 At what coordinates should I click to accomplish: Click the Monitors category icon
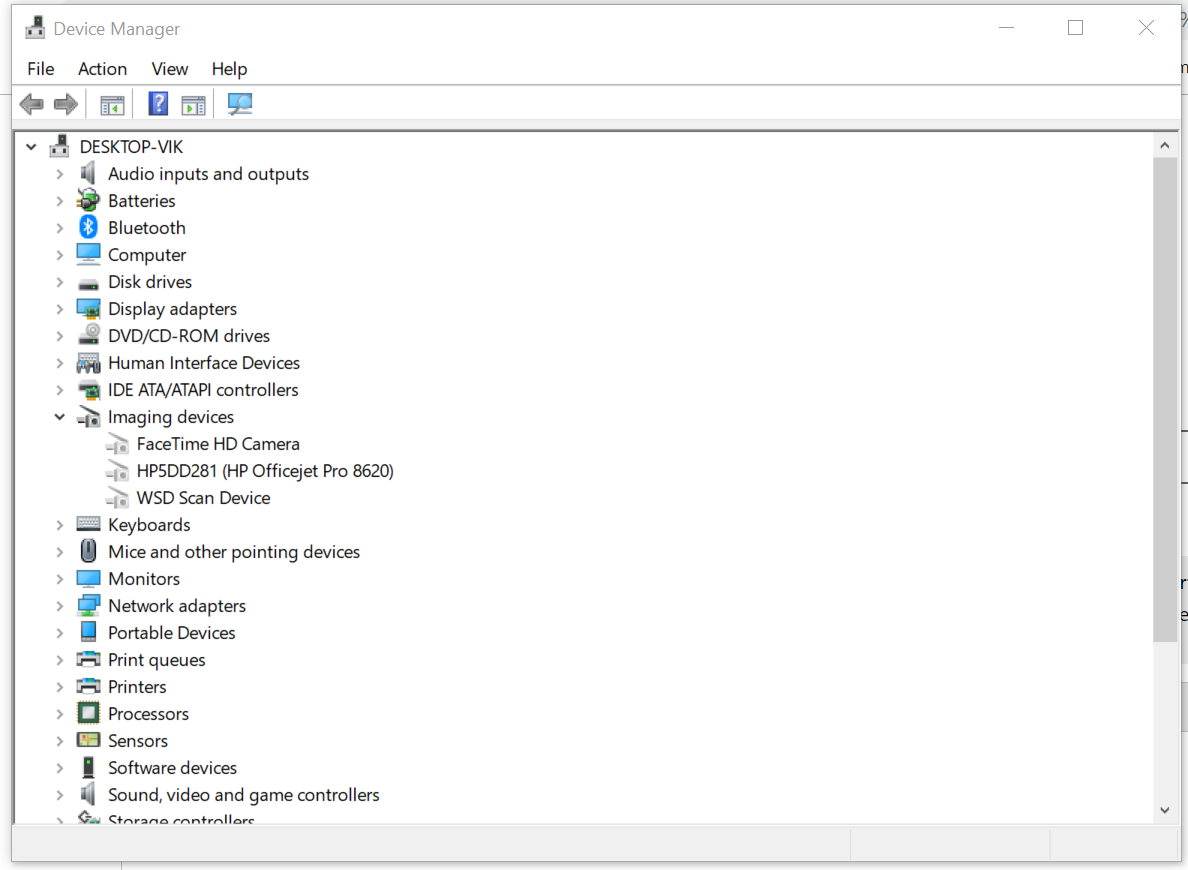(x=88, y=579)
